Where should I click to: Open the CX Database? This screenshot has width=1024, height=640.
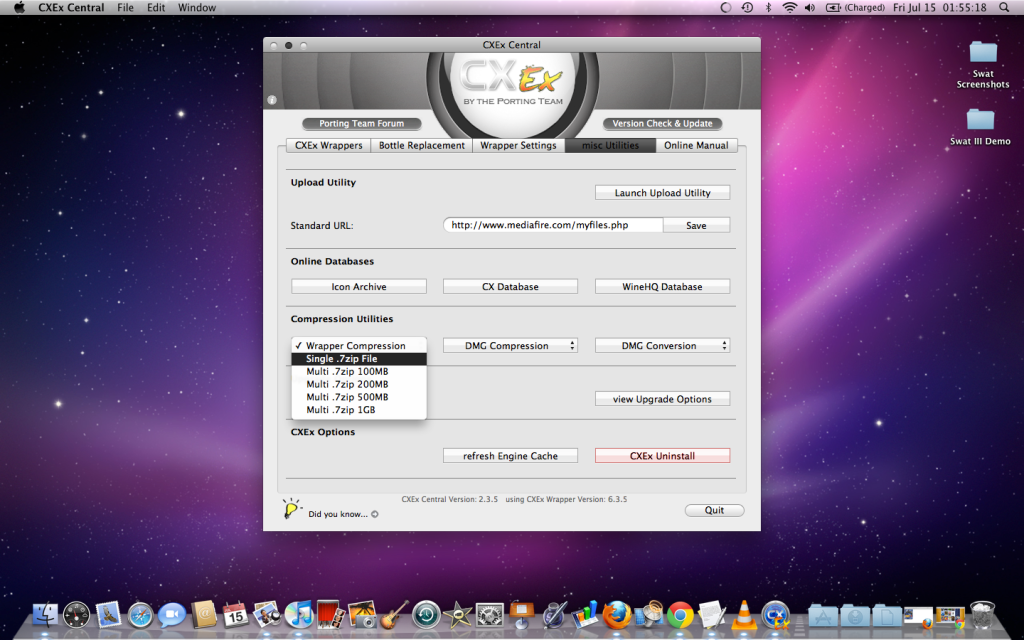[510, 287]
